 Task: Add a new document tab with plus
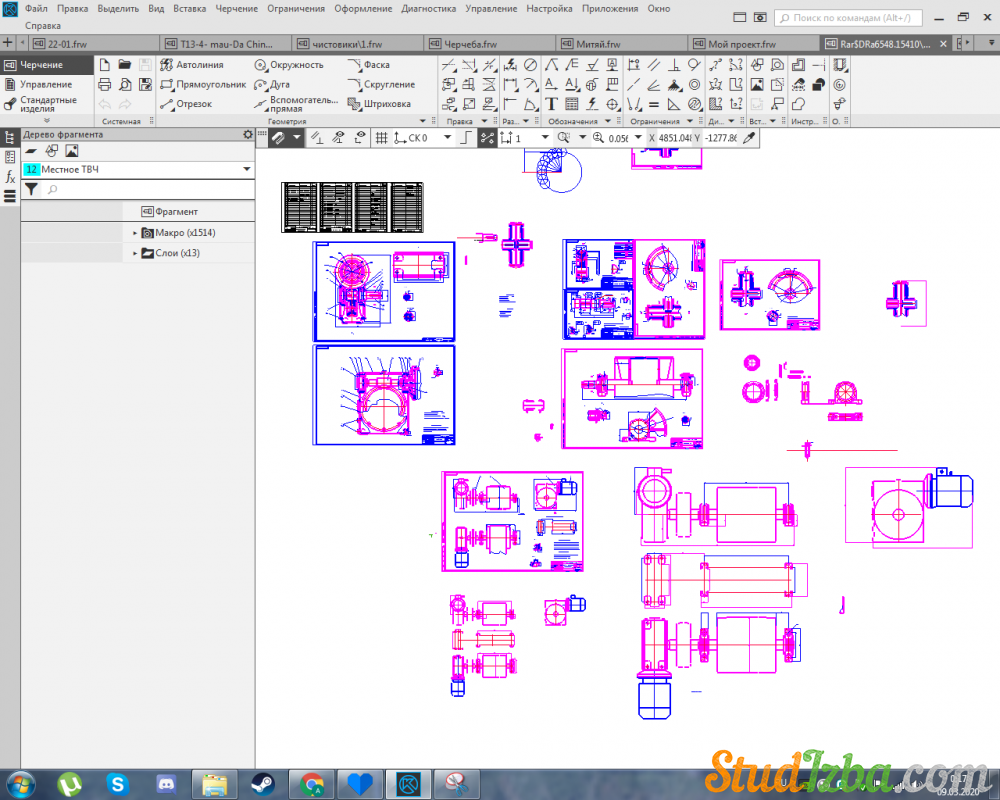click(x=8, y=43)
